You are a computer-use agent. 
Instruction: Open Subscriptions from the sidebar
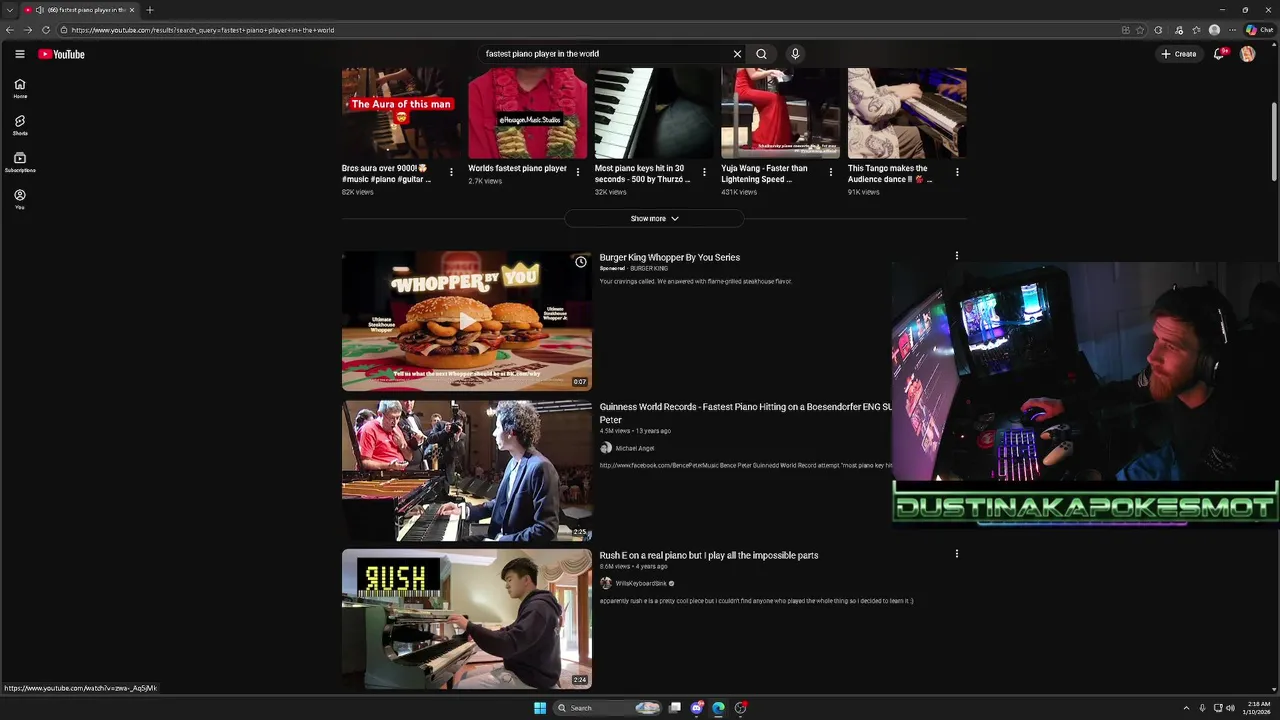[x=20, y=163]
